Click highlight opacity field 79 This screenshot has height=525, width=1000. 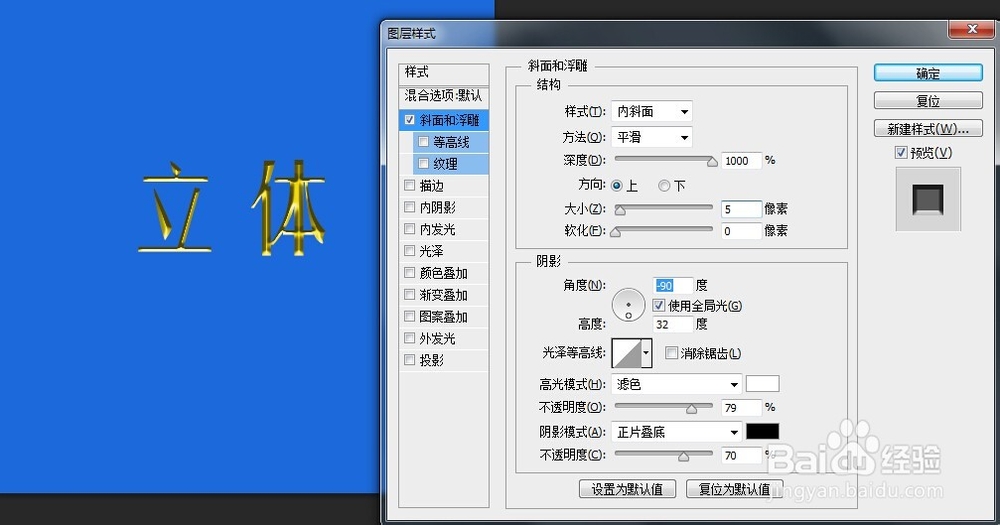(742, 407)
